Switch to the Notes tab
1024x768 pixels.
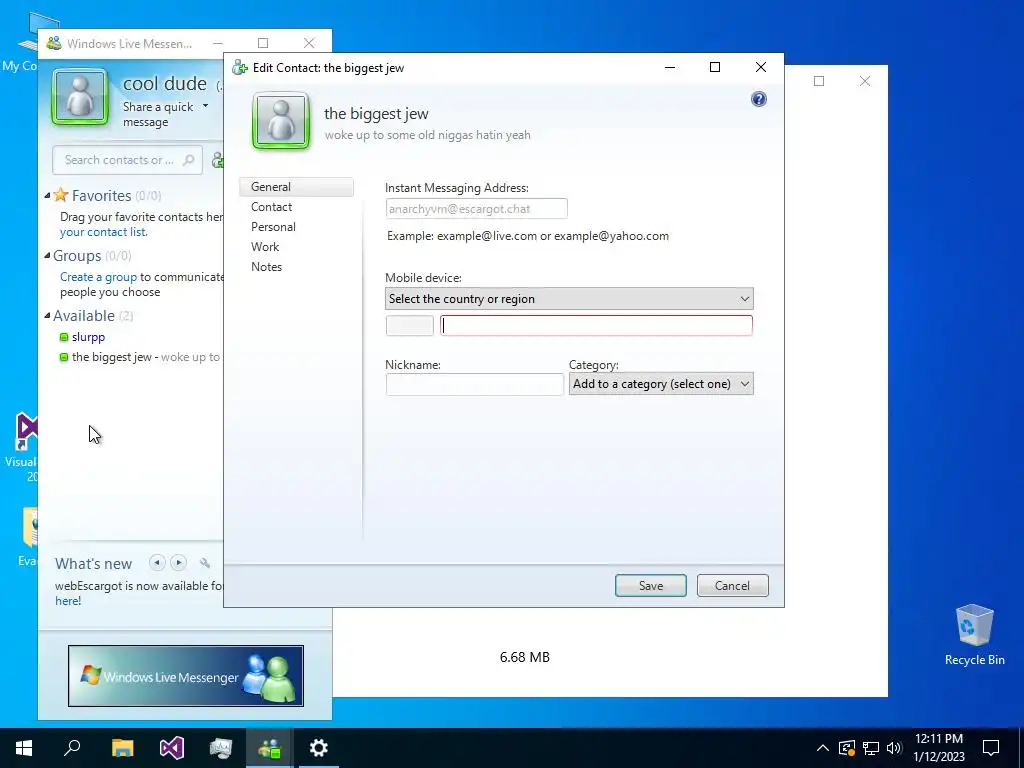tap(266, 267)
